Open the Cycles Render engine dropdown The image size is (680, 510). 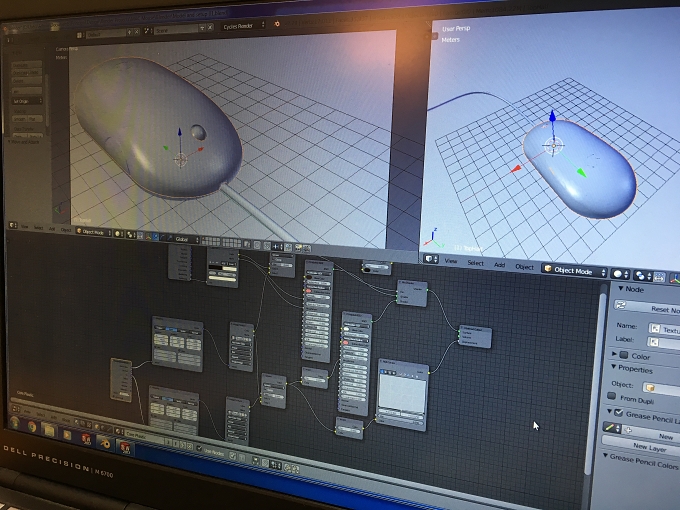coord(243,26)
